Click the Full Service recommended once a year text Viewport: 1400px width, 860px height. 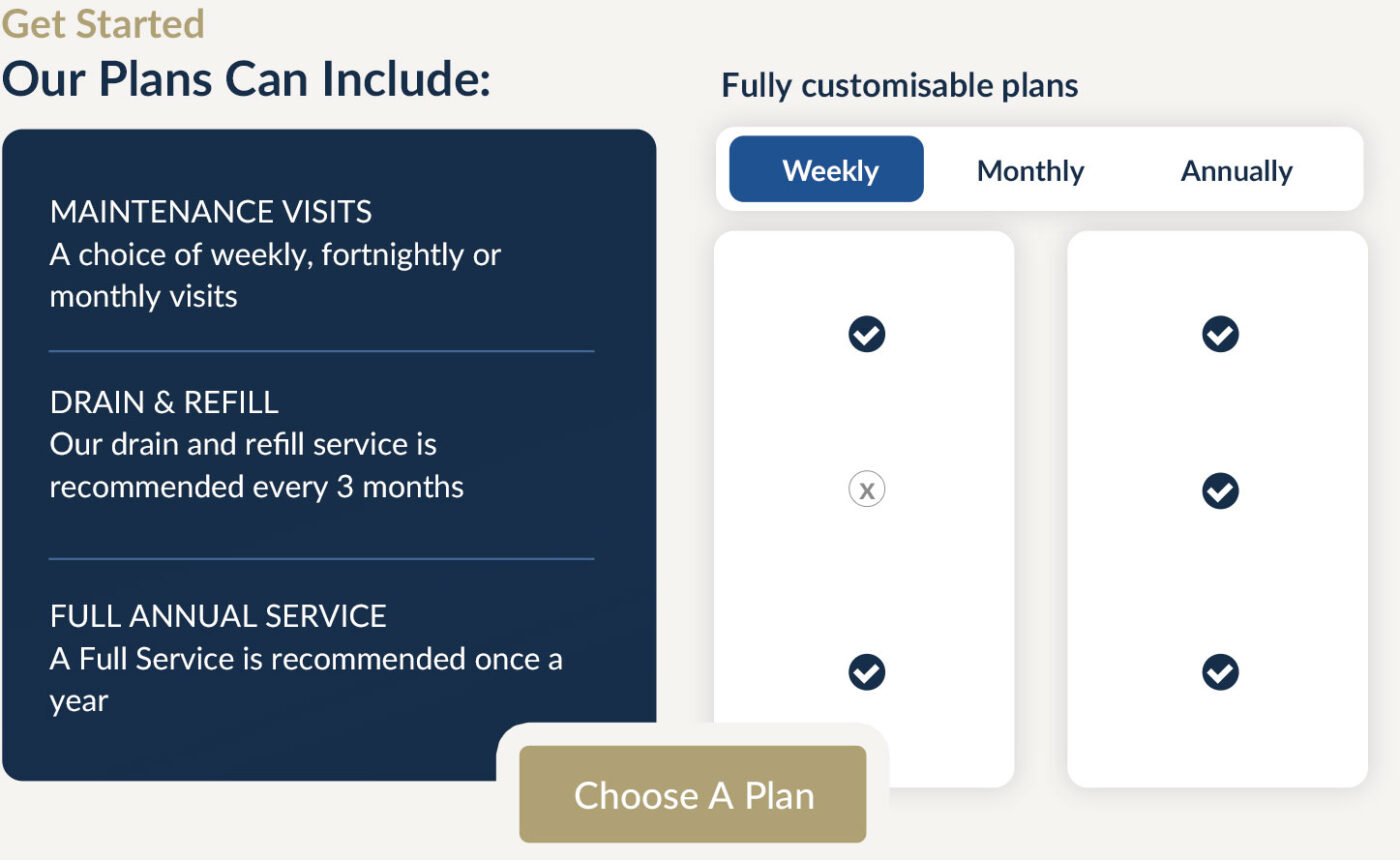[x=305, y=679]
